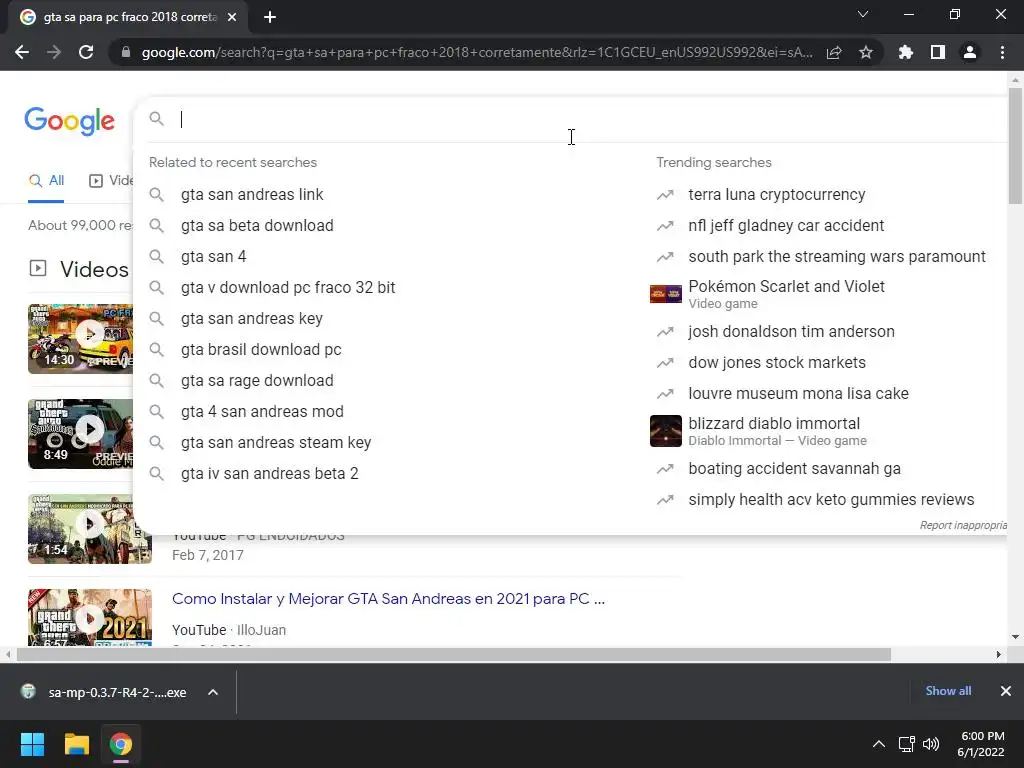Expand the sa-mp download options chevron

[213, 692]
